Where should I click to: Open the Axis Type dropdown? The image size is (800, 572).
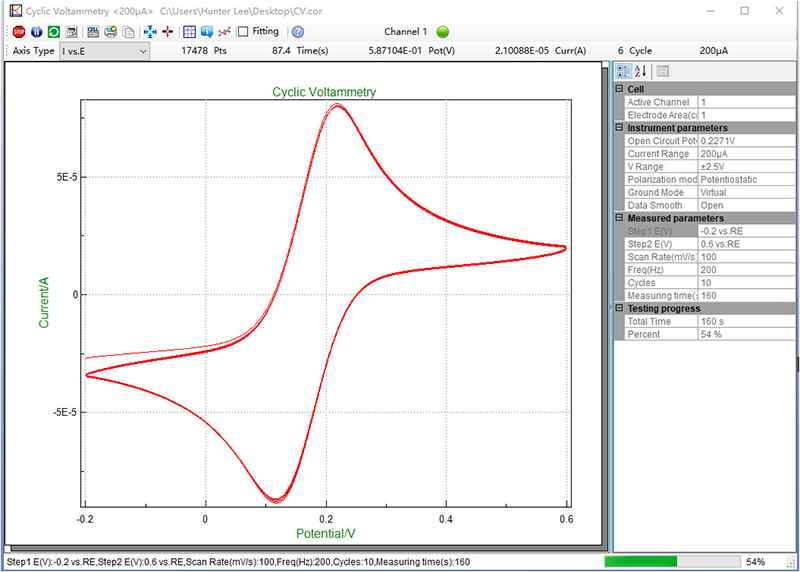(105, 51)
